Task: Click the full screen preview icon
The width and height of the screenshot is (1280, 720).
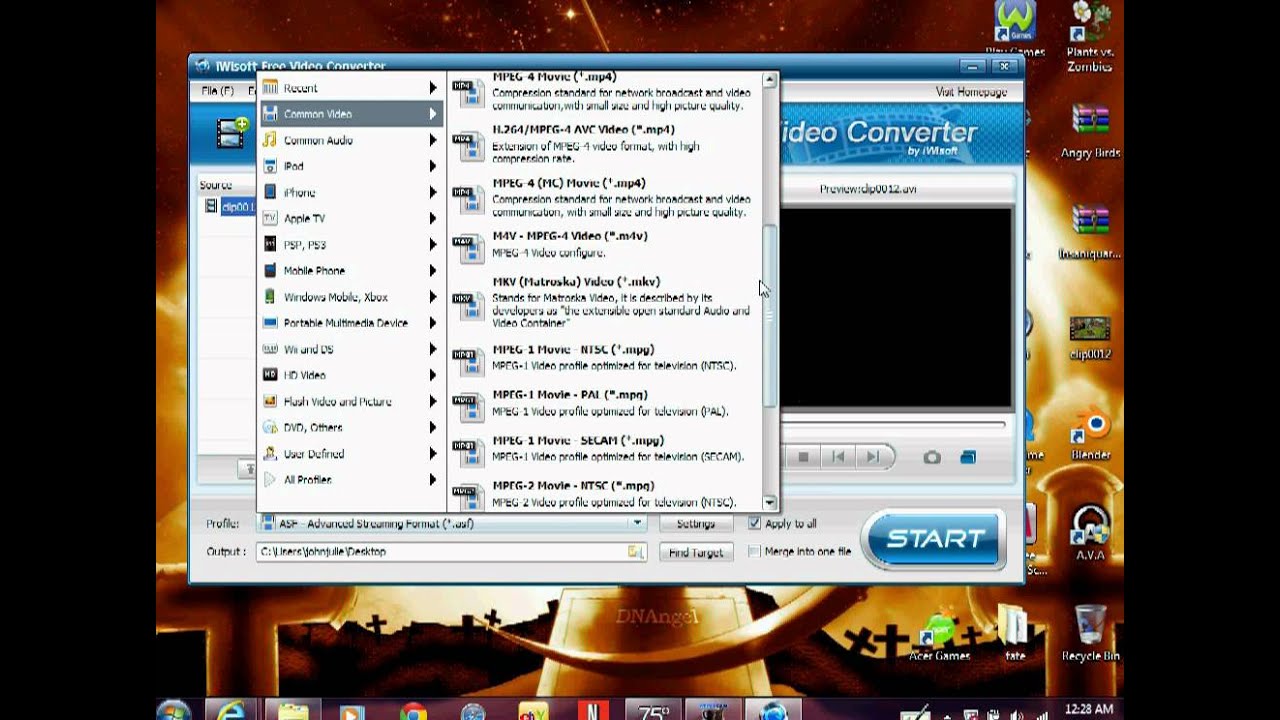Action: [968, 457]
